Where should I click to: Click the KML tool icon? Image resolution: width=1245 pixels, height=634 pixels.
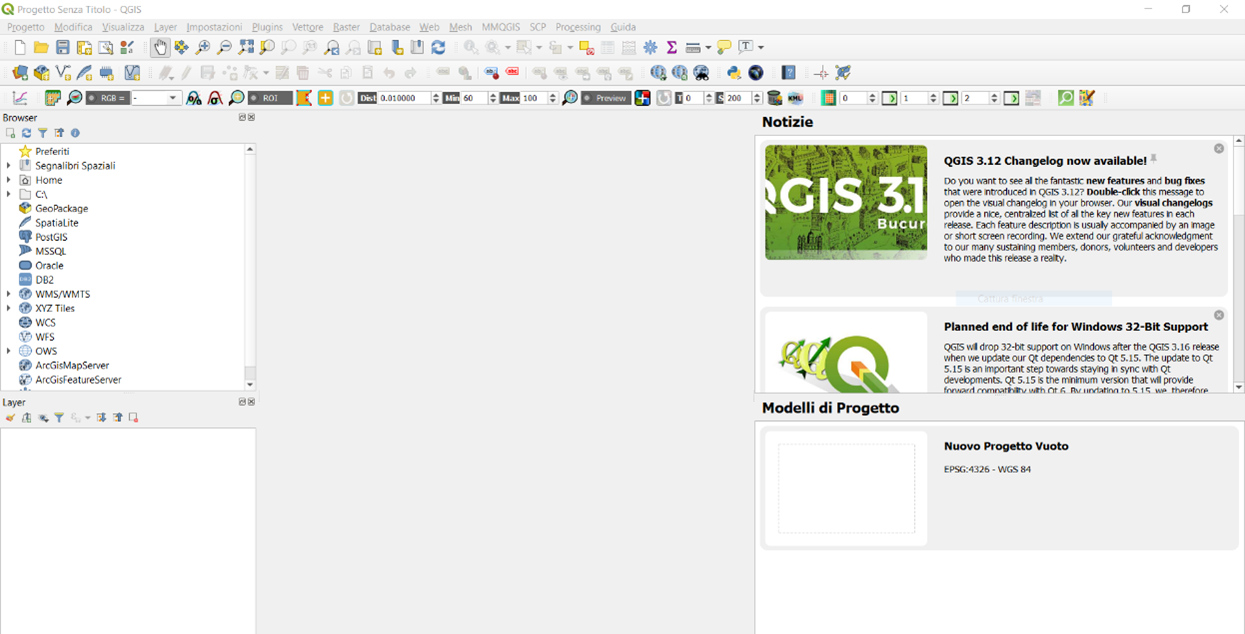[x=796, y=98]
